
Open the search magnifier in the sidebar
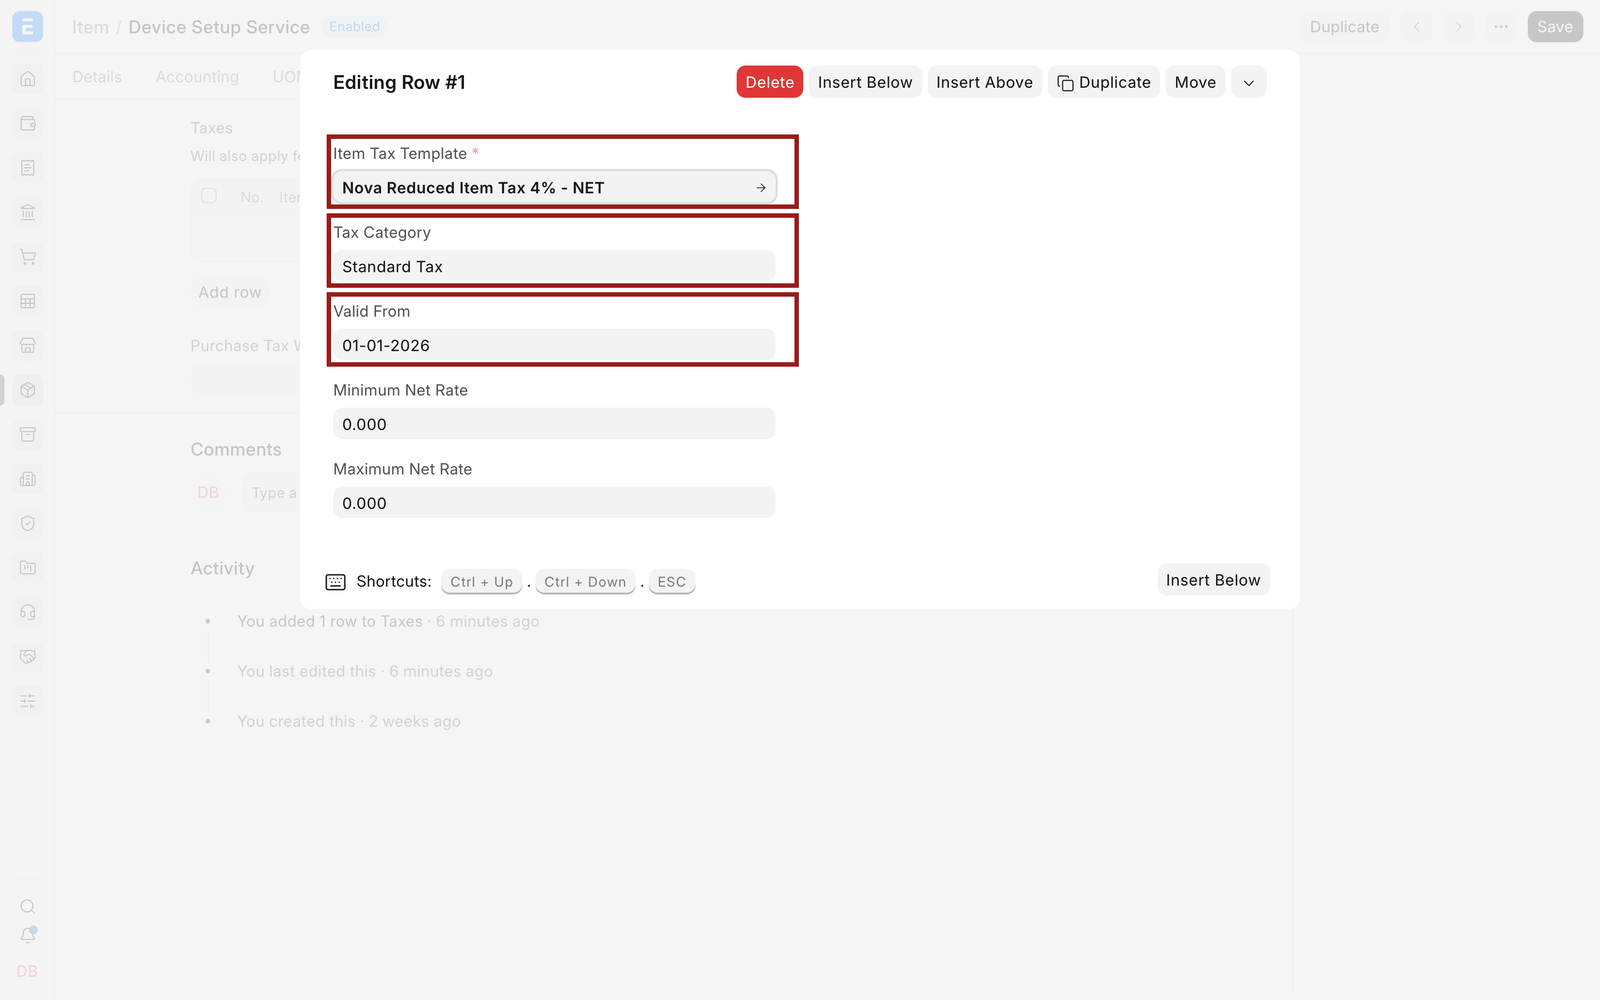tap(28, 907)
